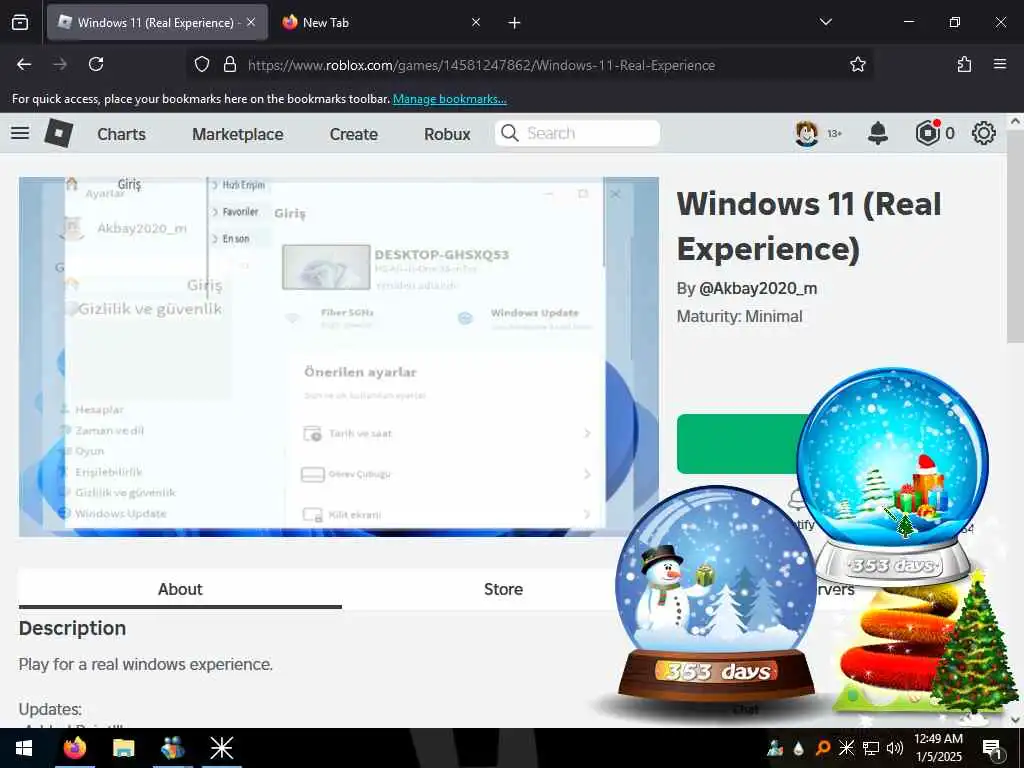Open File Explorer from the taskbar
The image size is (1024, 768).
pyautogui.click(x=123, y=748)
